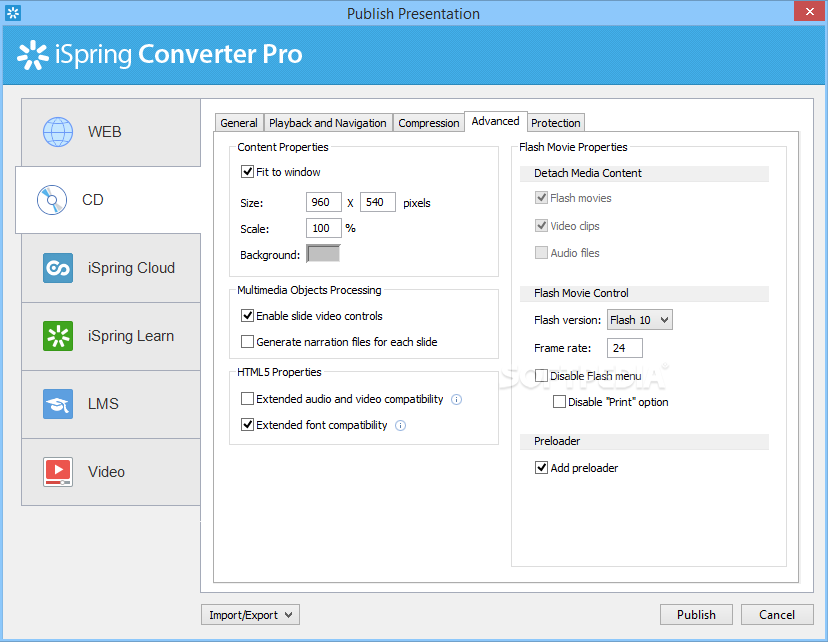
Task: Click the Publish button
Action: pos(696,615)
